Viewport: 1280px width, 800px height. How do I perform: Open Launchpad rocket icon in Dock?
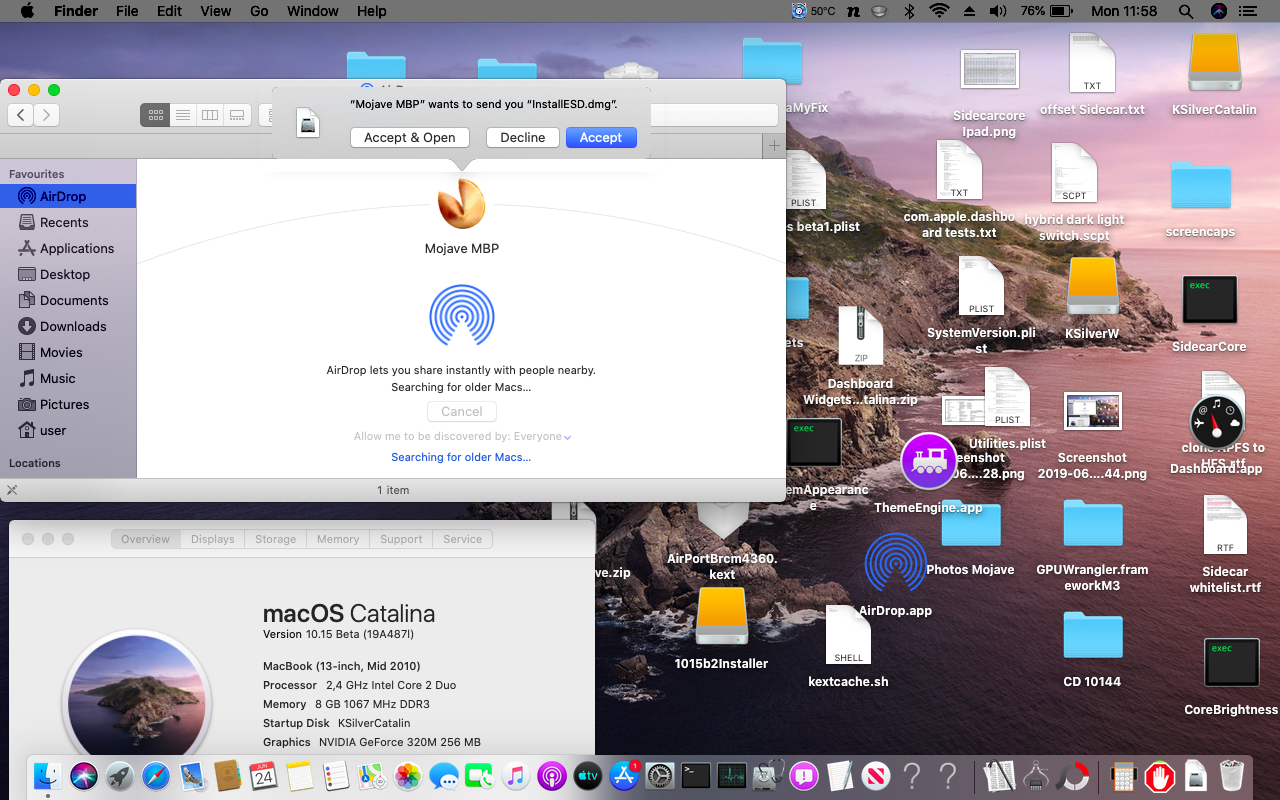120,776
